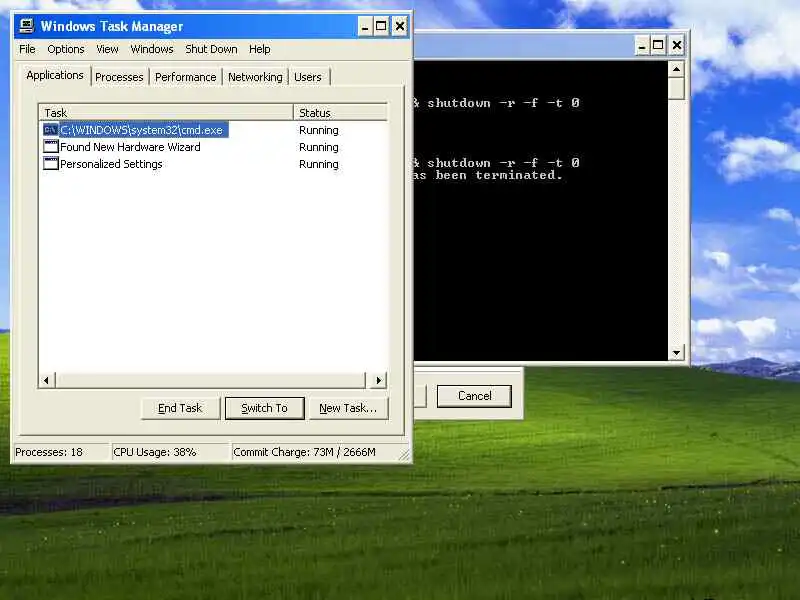Viewport: 800px width, 600px height.
Task: Click command prompt scroll down arrow
Action: [x=677, y=353]
